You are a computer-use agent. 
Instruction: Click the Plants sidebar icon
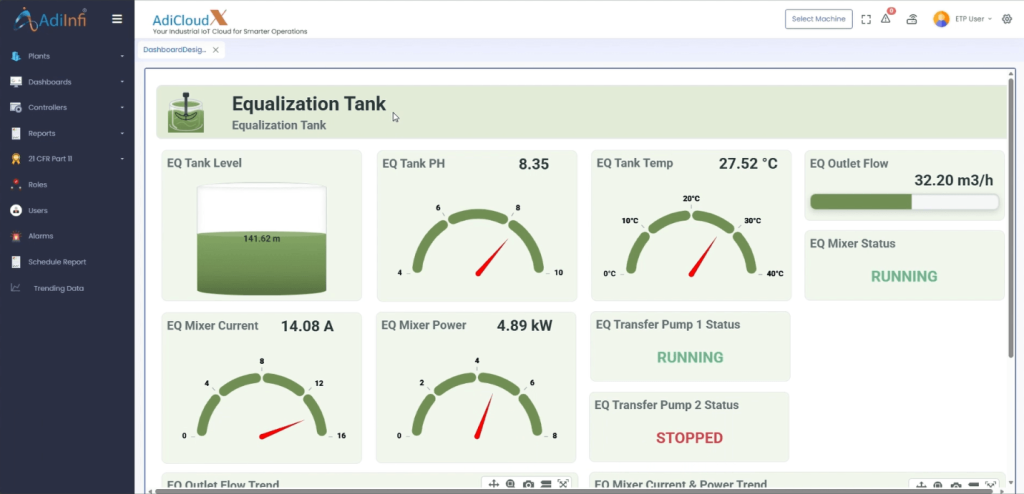(x=16, y=56)
